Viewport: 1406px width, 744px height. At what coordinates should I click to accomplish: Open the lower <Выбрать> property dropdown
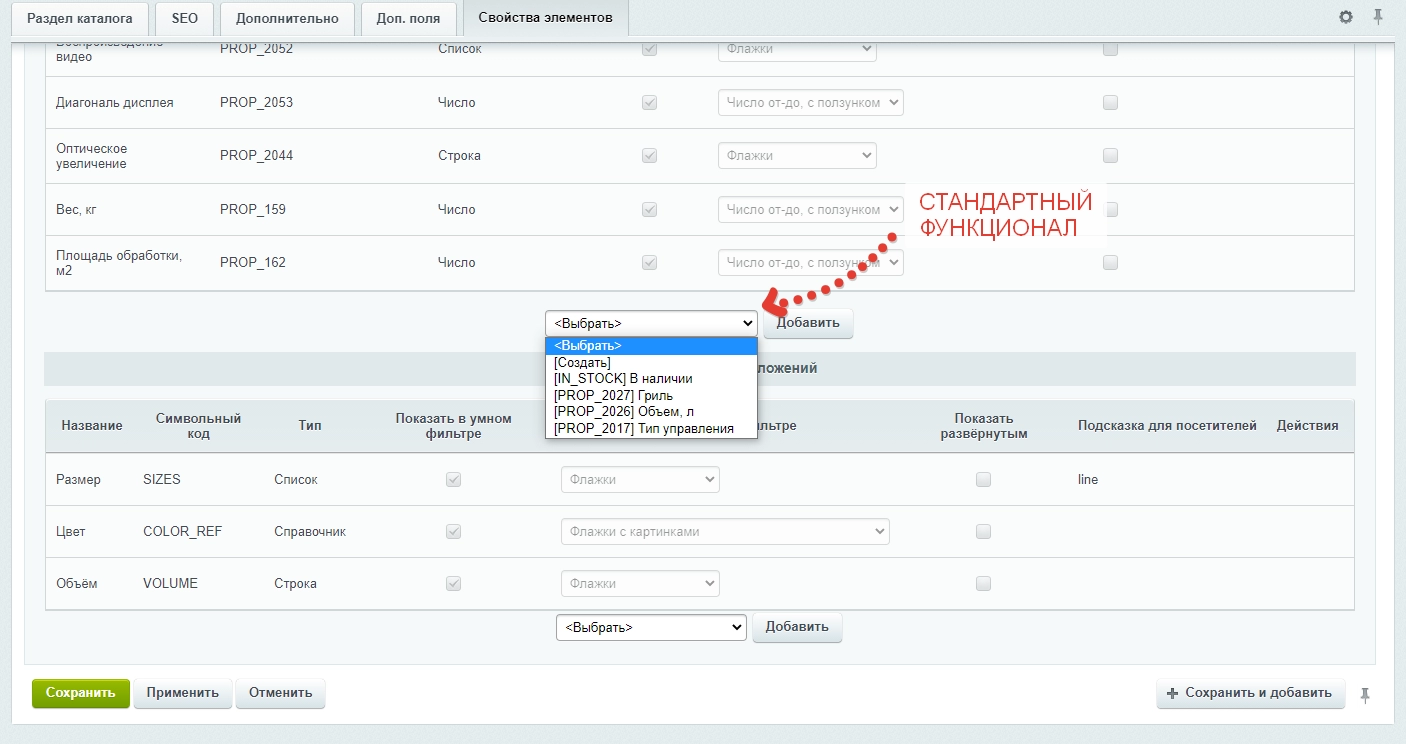coord(651,627)
